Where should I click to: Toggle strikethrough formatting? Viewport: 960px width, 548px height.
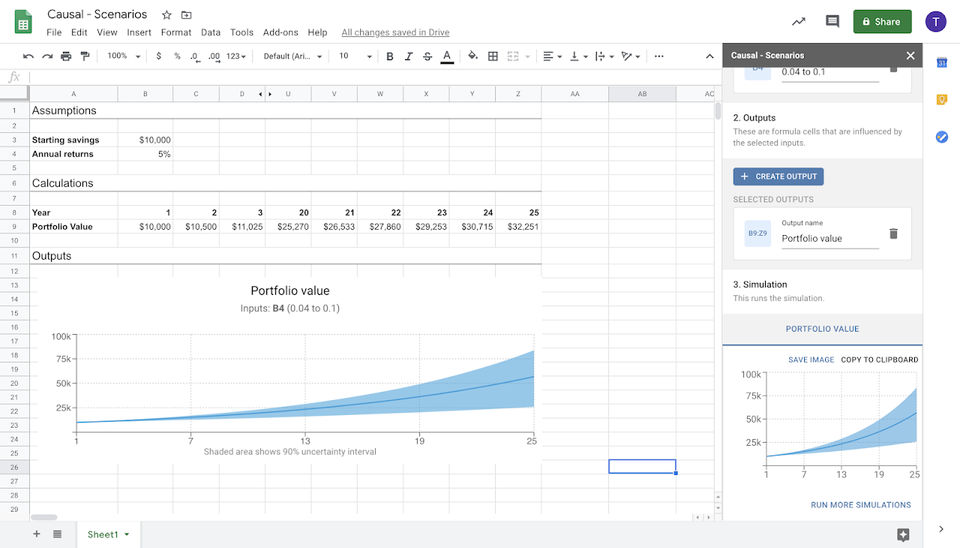[427, 56]
